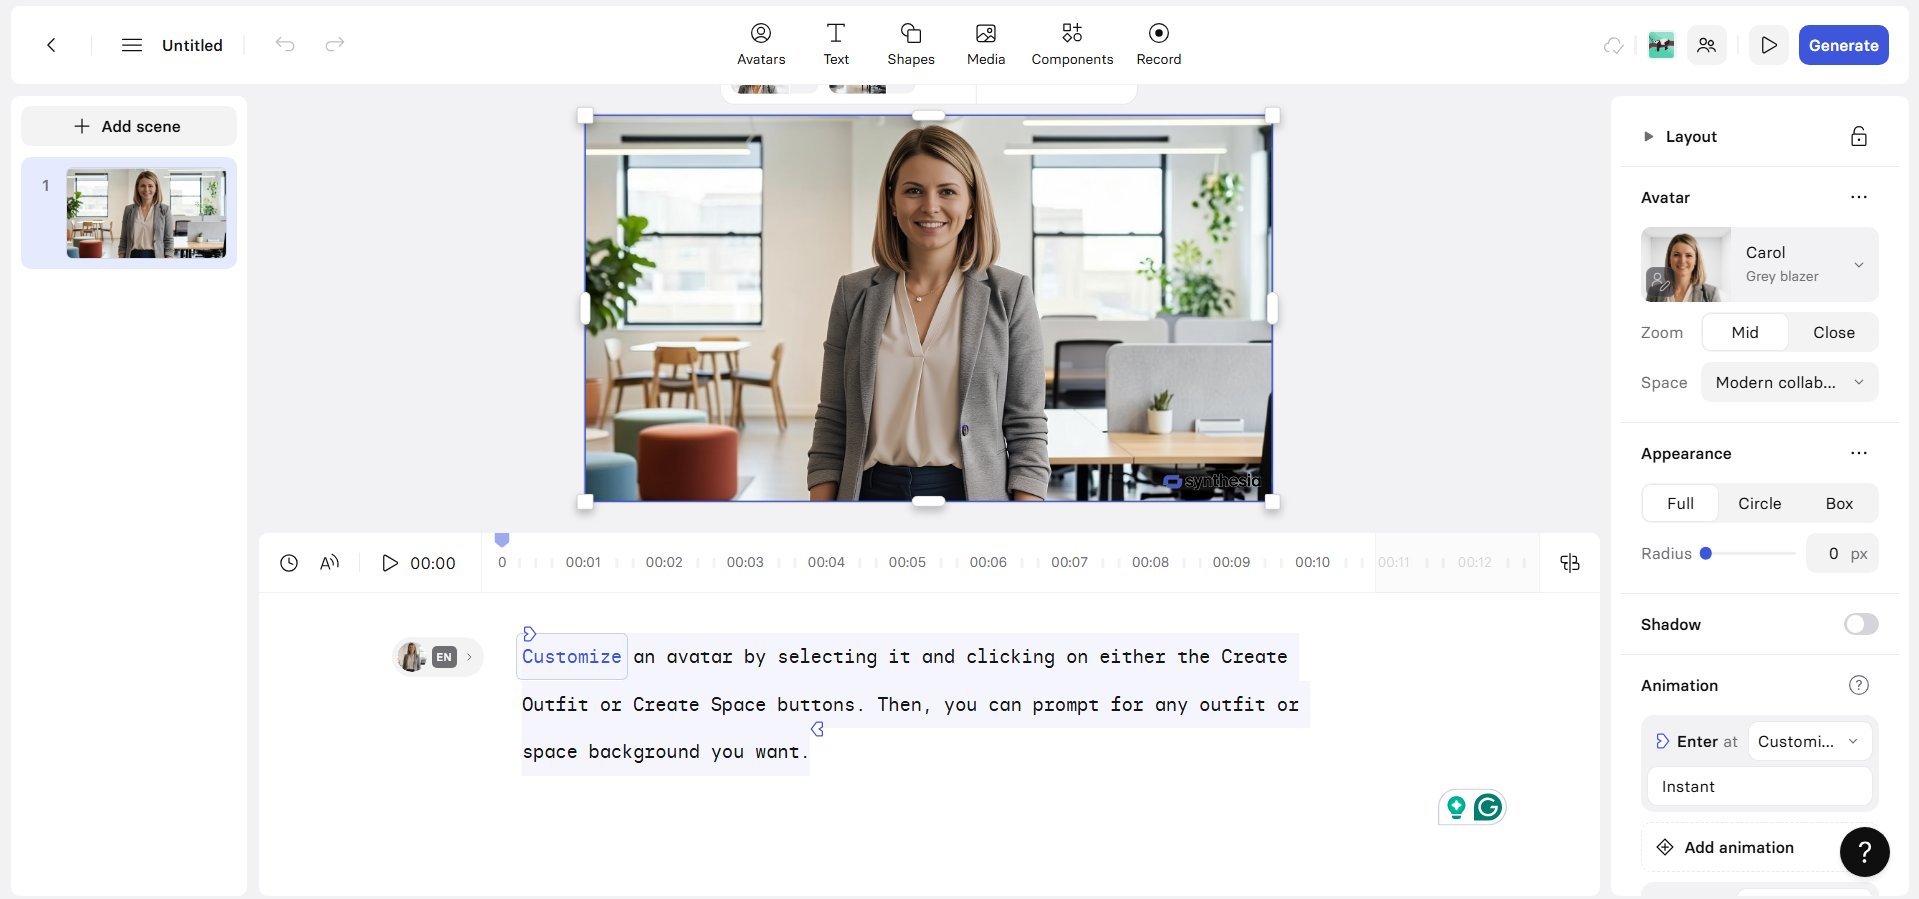Open the Appearance section more options
Viewport: 1919px width, 899px height.
click(1859, 453)
